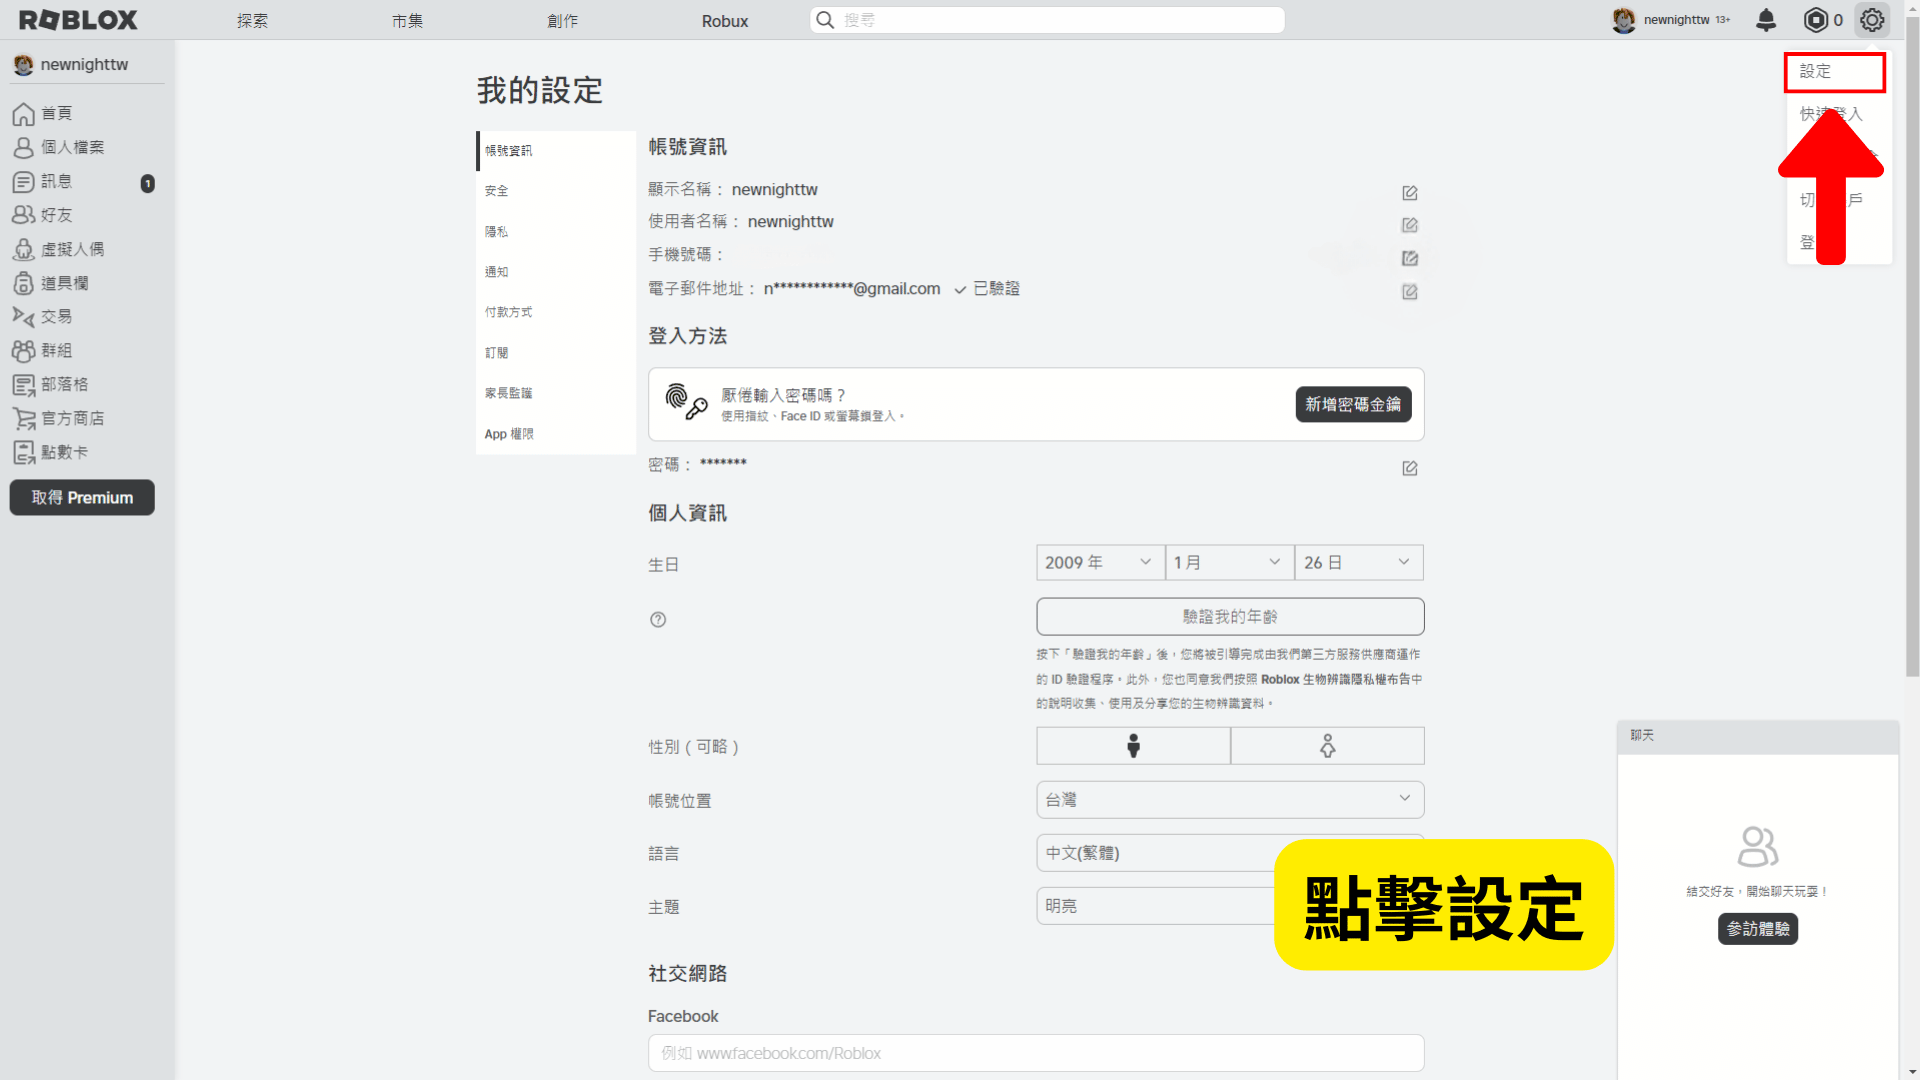Screen dimensions: 1920x1080
Task: Edit the 密碼 password
Action: pos(1410,468)
